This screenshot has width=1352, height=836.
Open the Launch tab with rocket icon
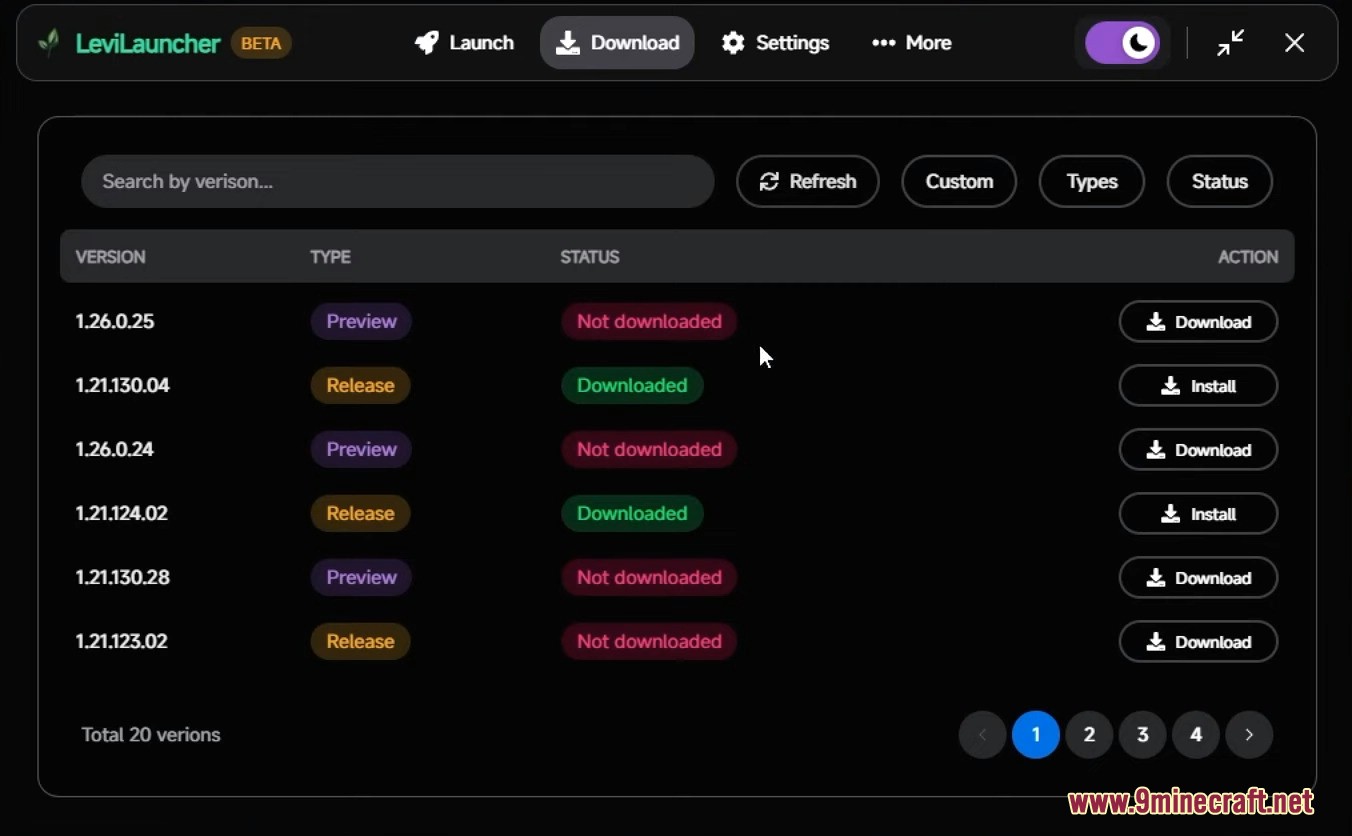(x=465, y=43)
